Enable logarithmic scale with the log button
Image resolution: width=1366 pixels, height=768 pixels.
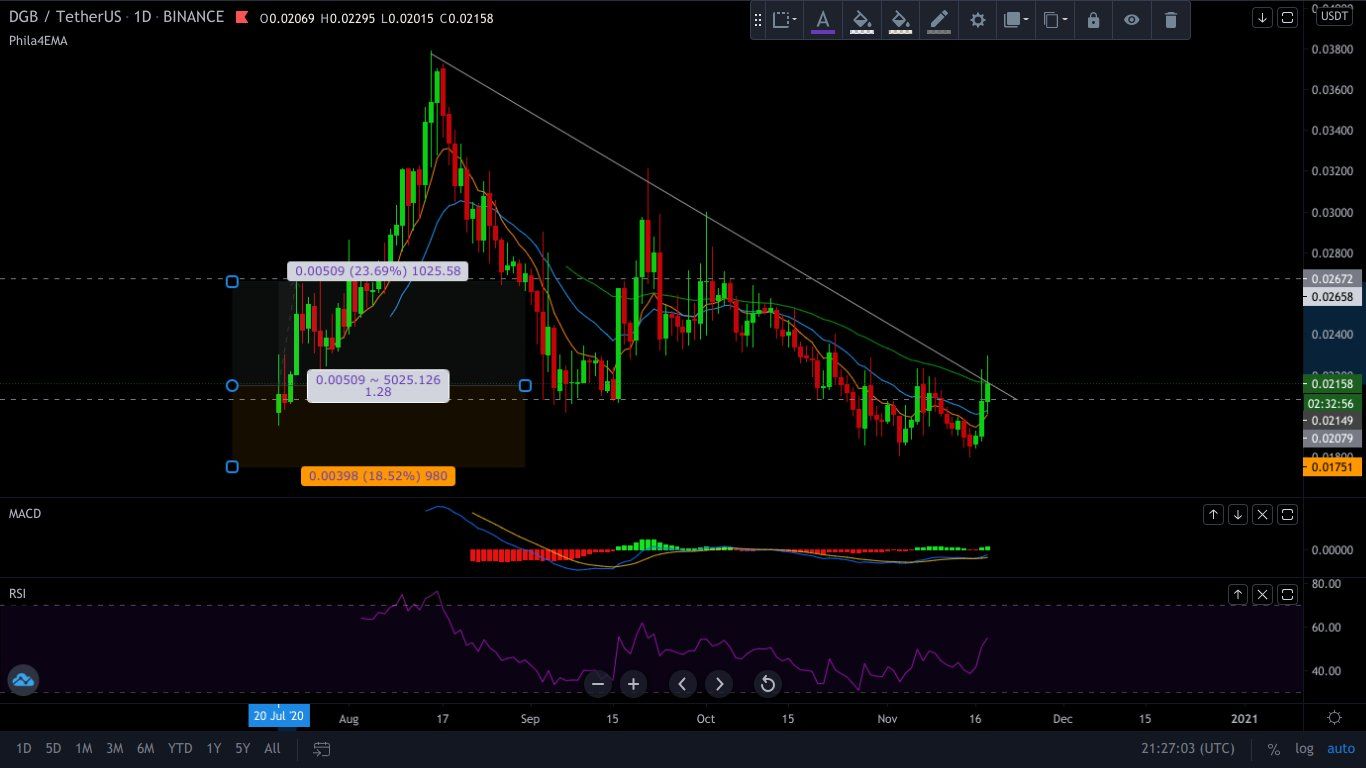pyautogui.click(x=1304, y=748)
